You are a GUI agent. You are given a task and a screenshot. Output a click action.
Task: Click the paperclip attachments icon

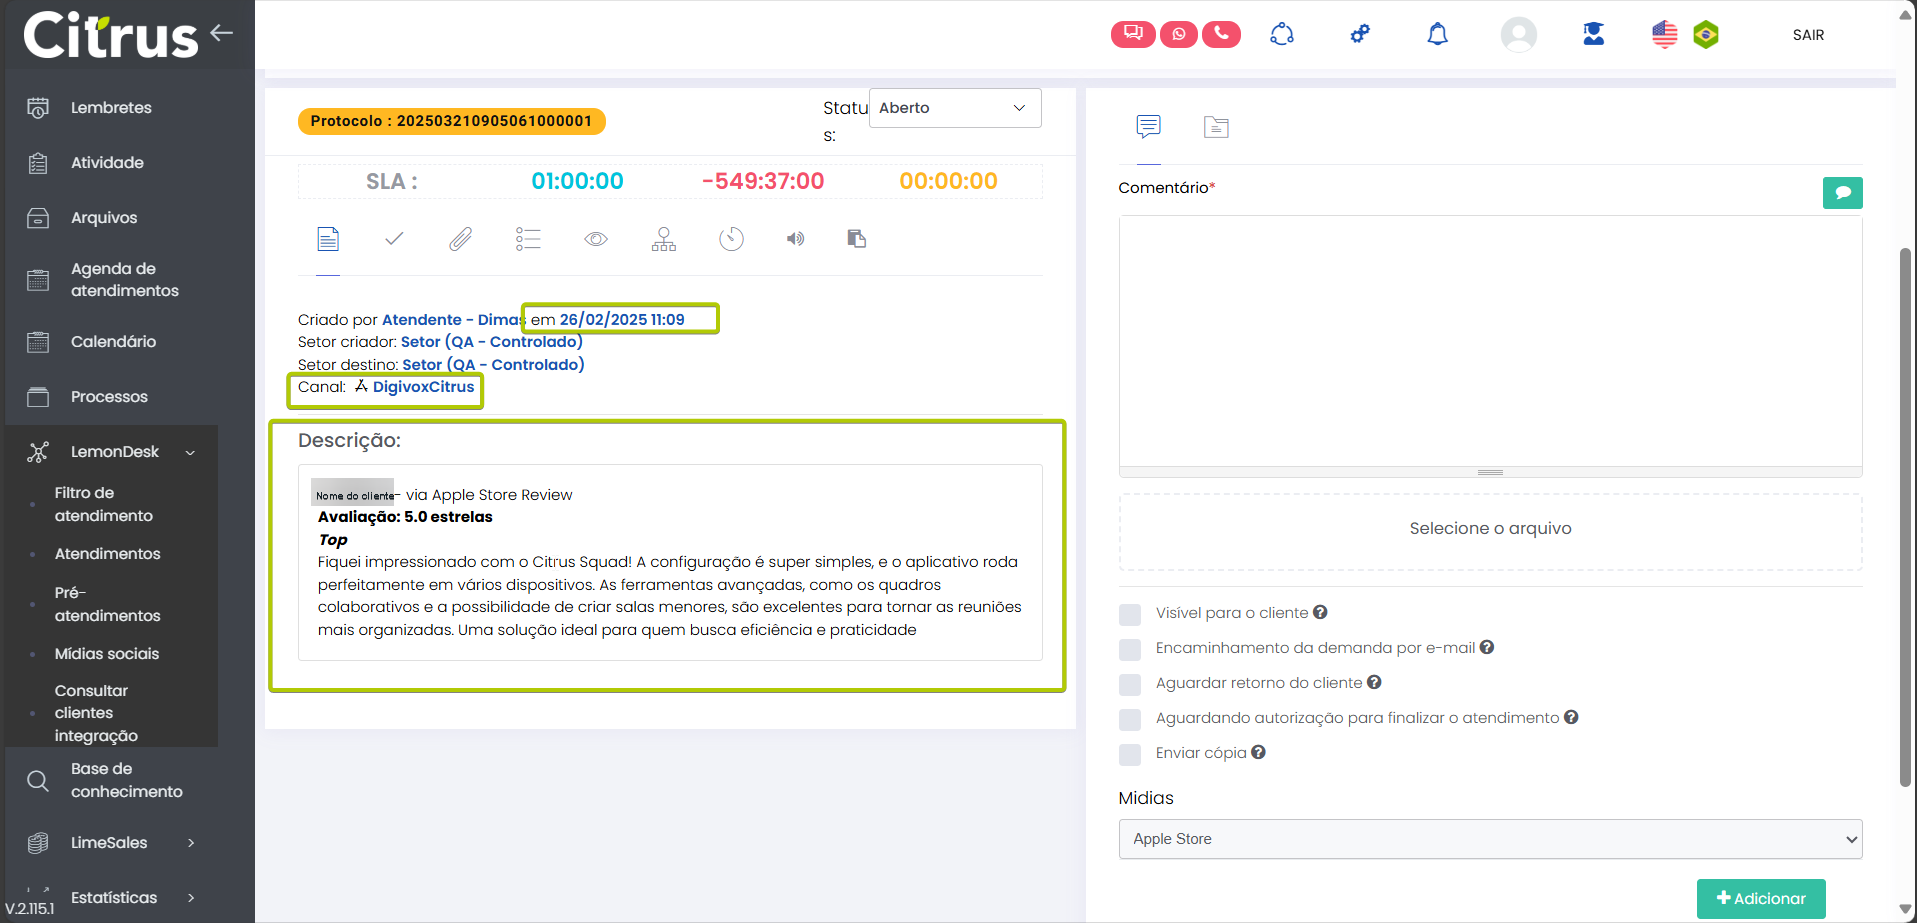pos(460,239)
